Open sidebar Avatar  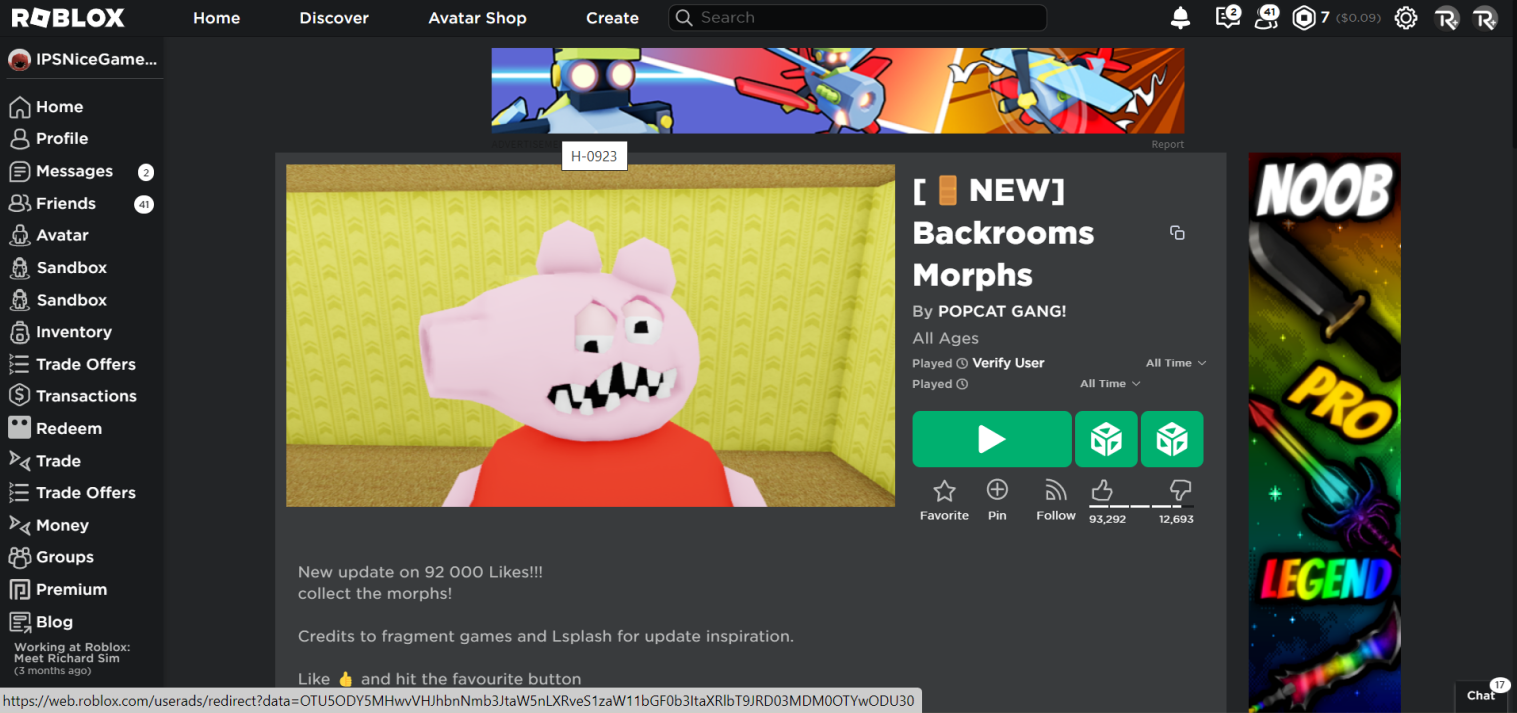click(62, 235)
